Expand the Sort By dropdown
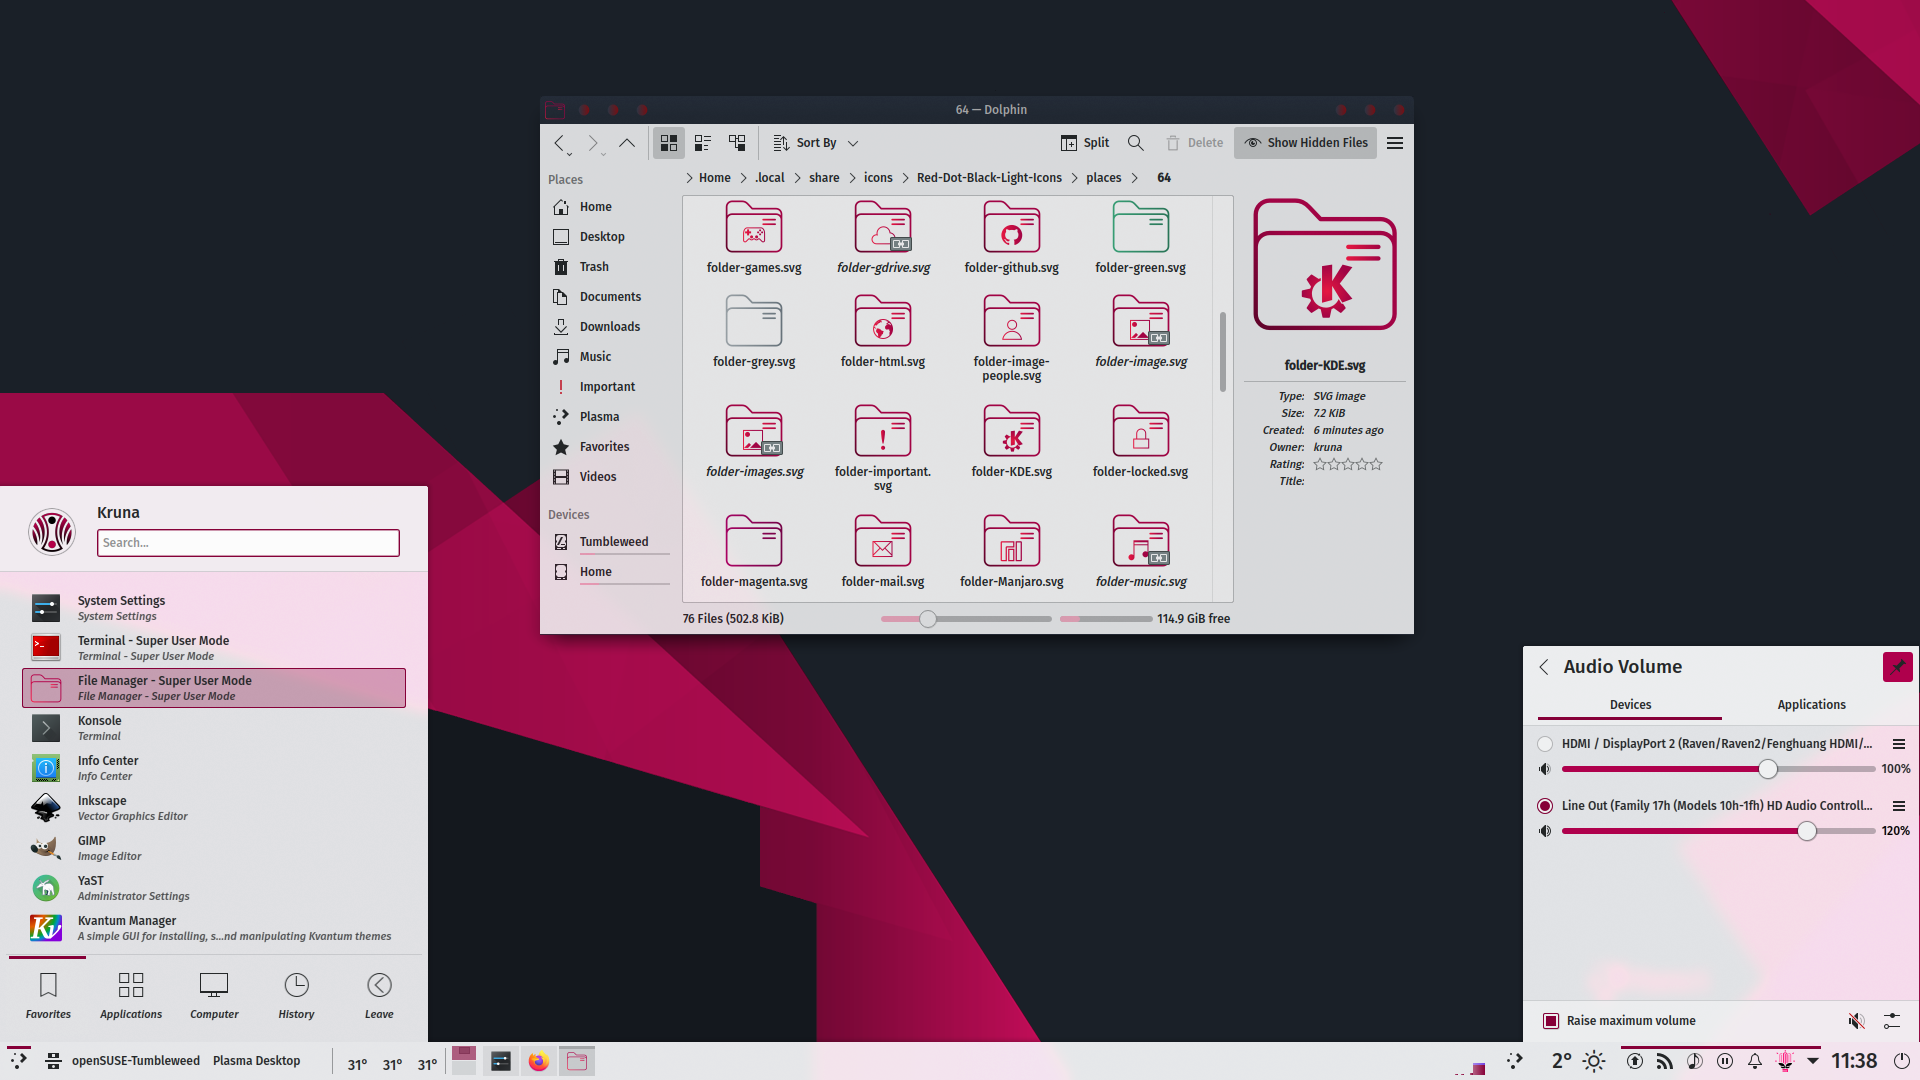The image size is (1920, 1080). (816, 143)
